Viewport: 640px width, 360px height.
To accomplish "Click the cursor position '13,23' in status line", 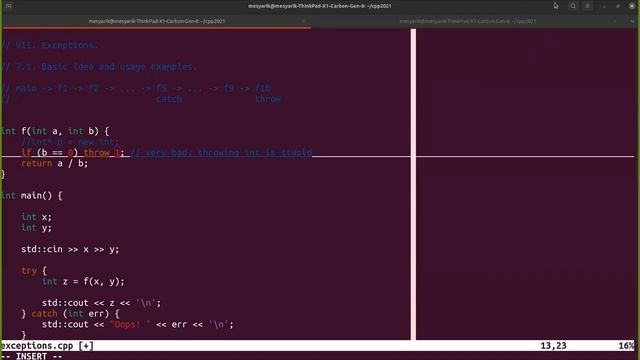I will coord(553,346).
